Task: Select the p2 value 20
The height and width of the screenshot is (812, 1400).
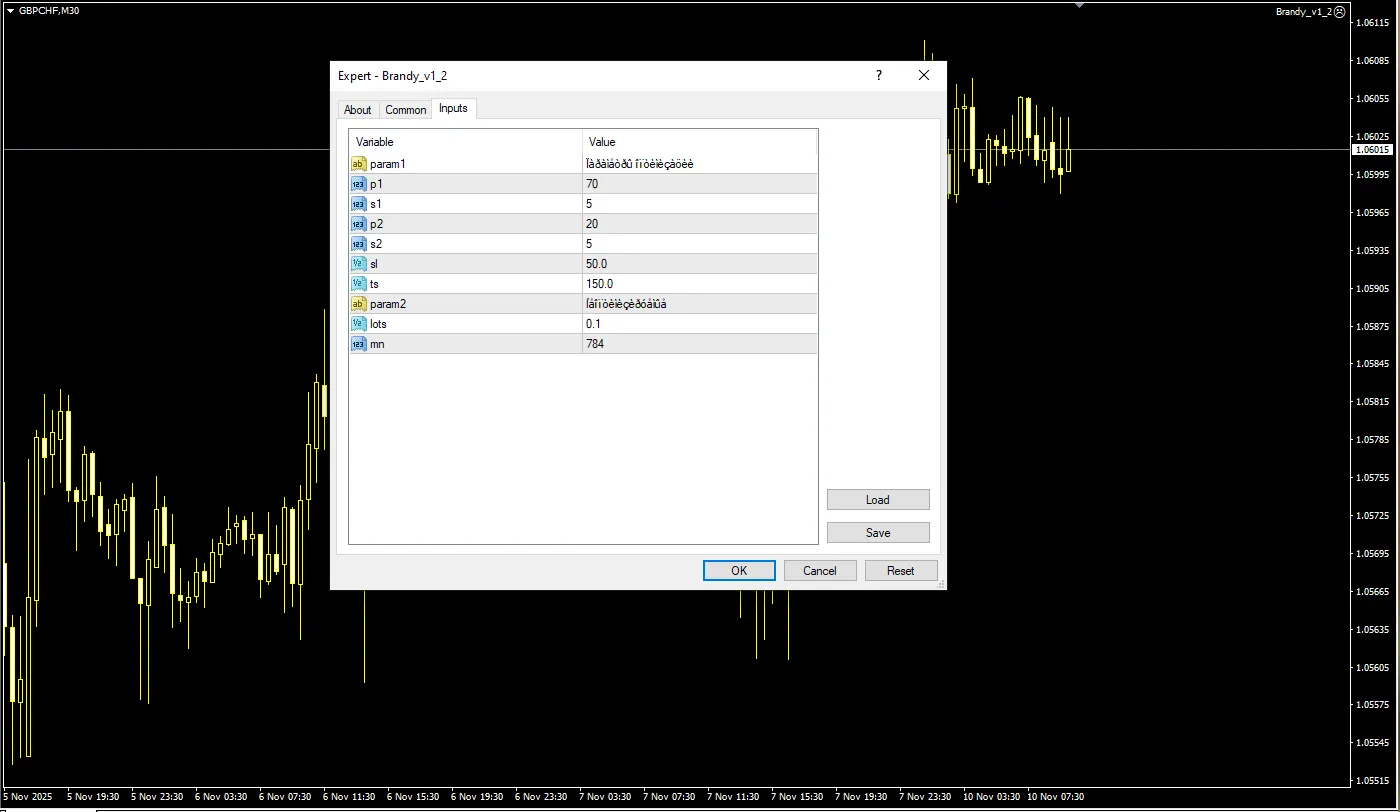Action: click(592, 224)
